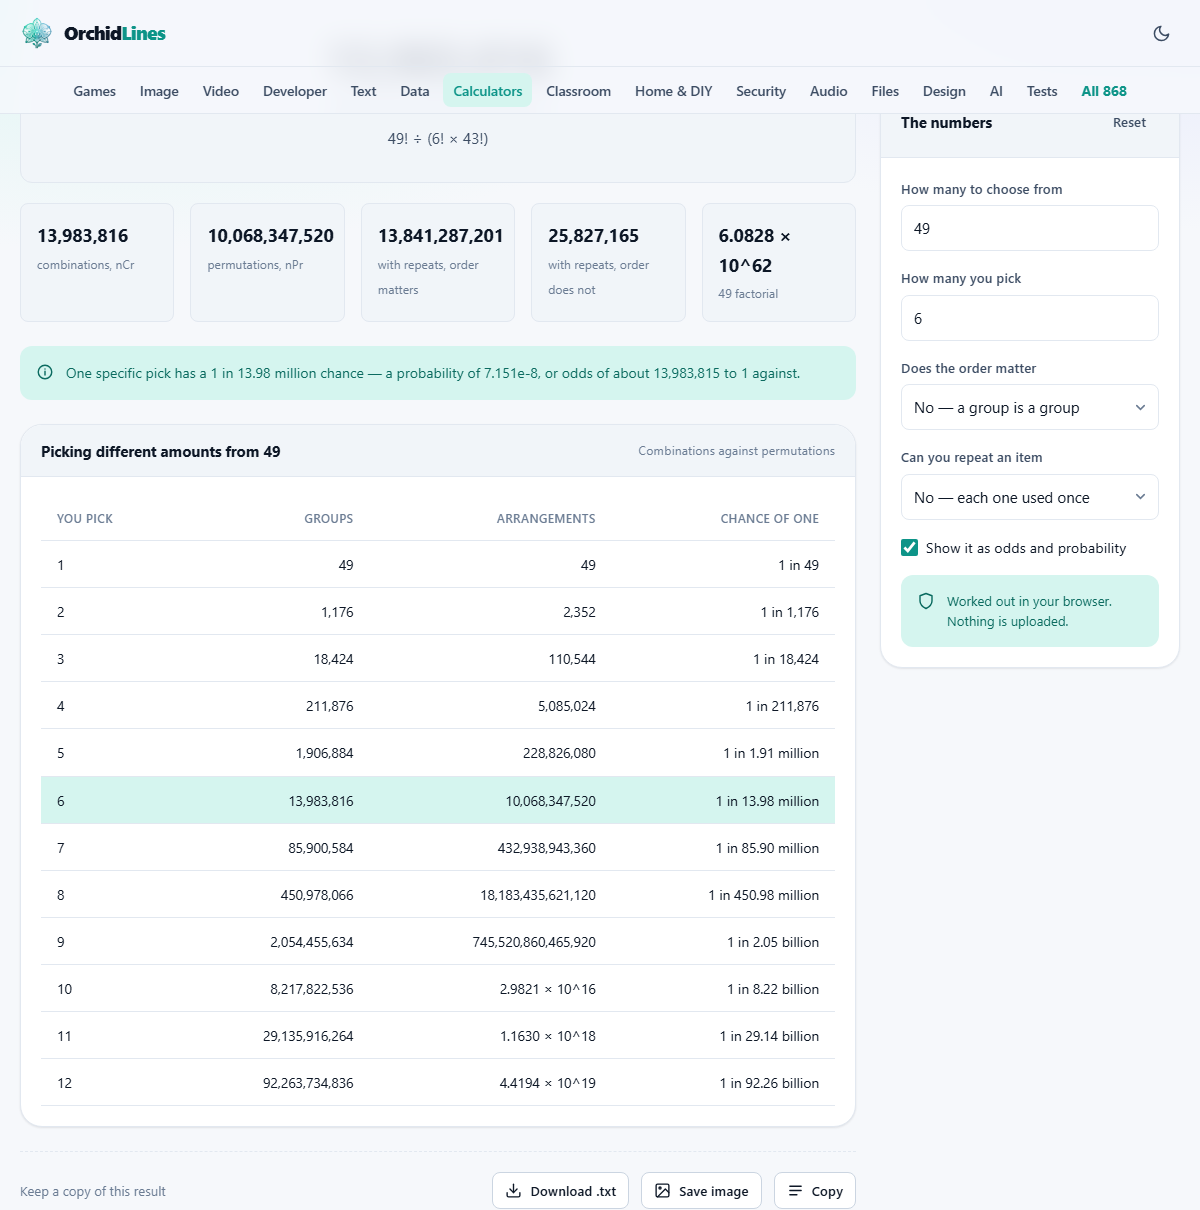Screen dimensions: 1200x1210
Task: Open the Developer category tab
Action: click(x=295, y=91)
